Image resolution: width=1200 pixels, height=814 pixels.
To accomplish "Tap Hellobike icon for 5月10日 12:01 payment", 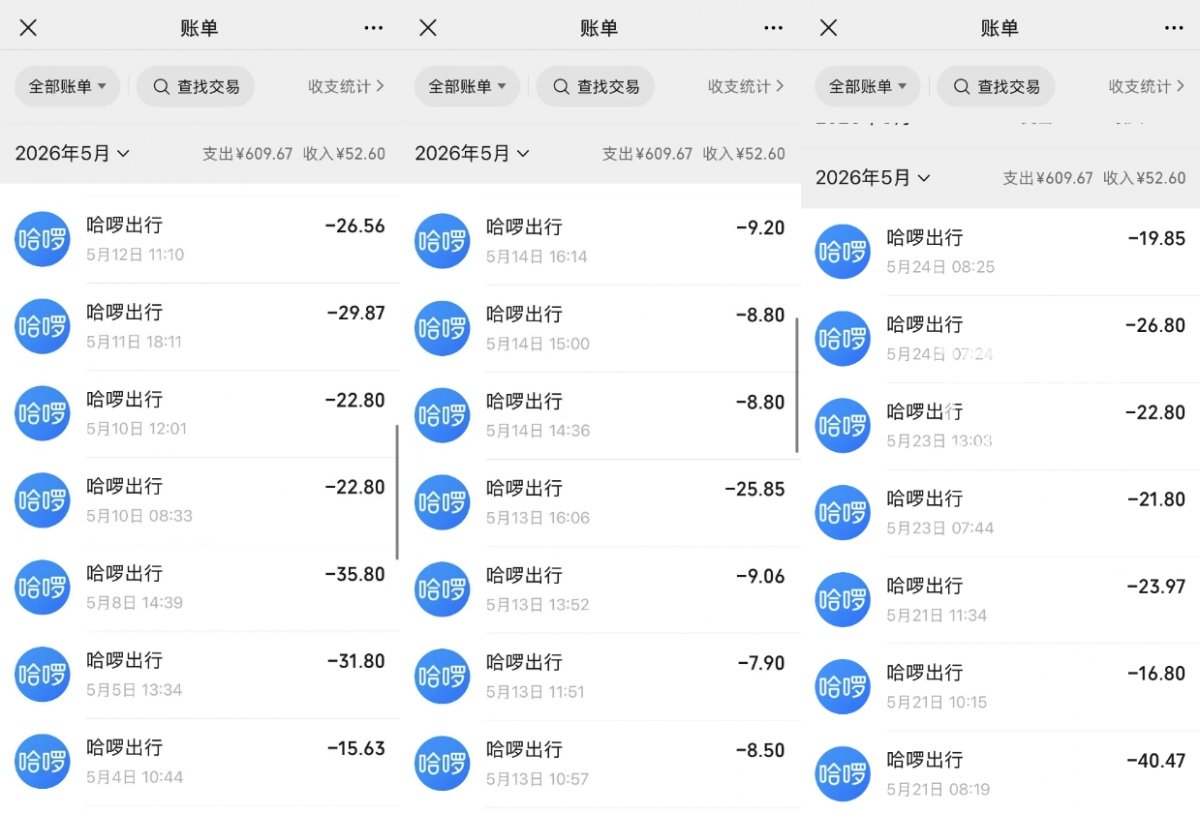I will 42,413.
